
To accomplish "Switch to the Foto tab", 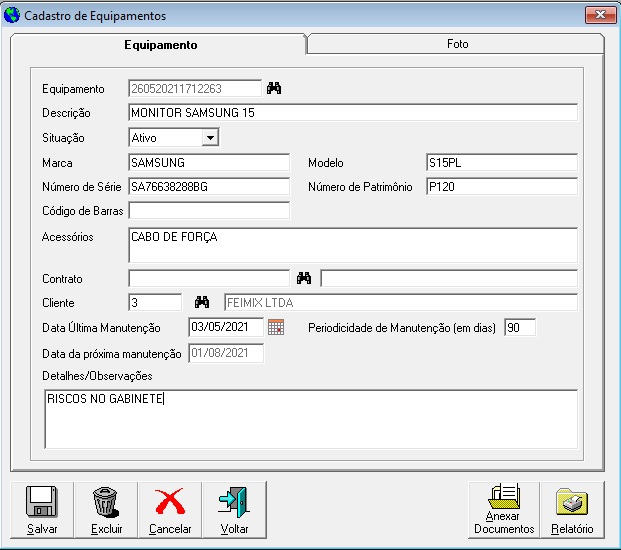I will coord(457,44).
